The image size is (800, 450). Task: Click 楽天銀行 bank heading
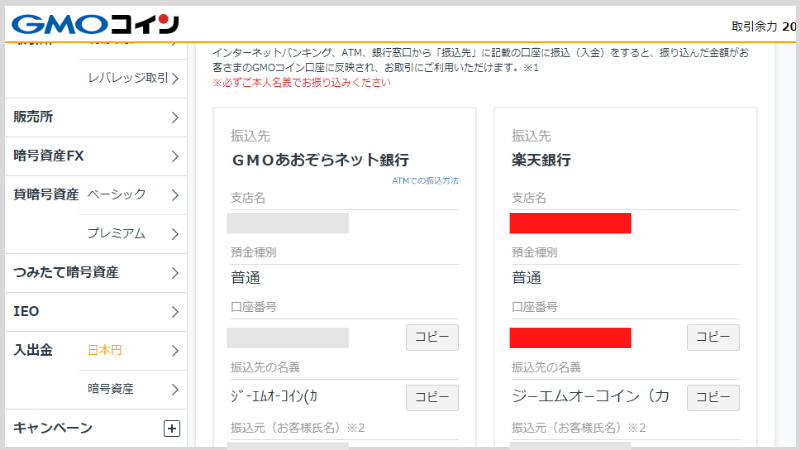point(541,160)
